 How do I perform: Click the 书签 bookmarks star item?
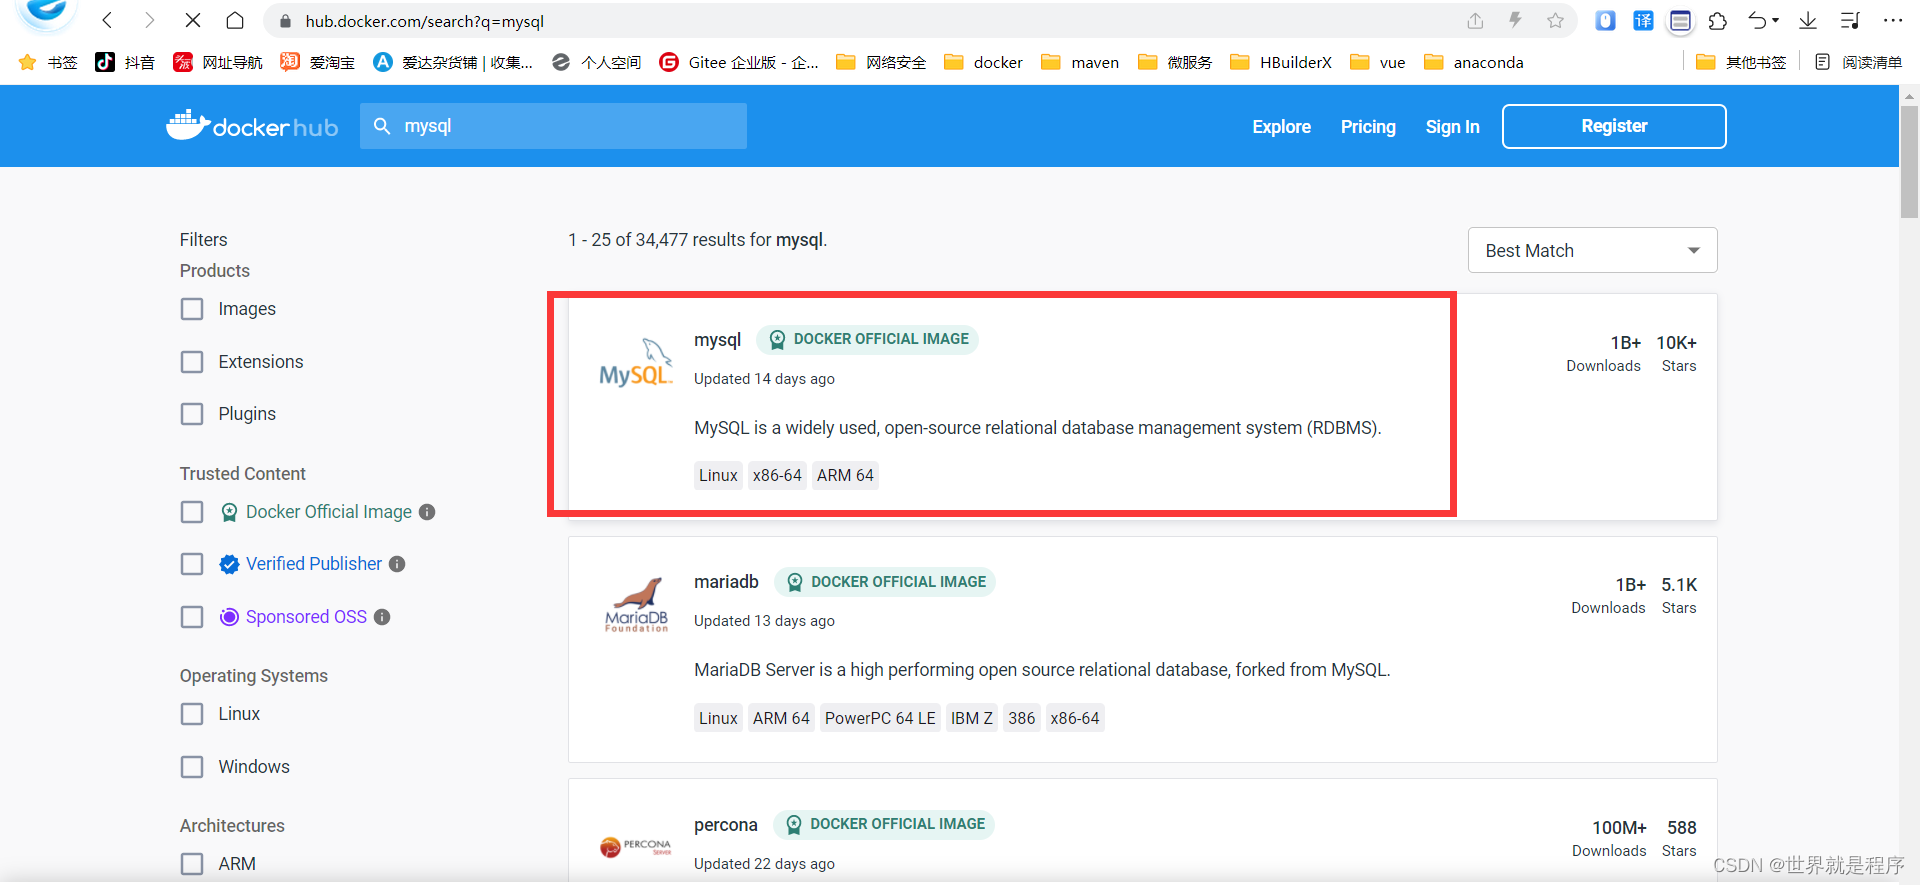[48, 62]
